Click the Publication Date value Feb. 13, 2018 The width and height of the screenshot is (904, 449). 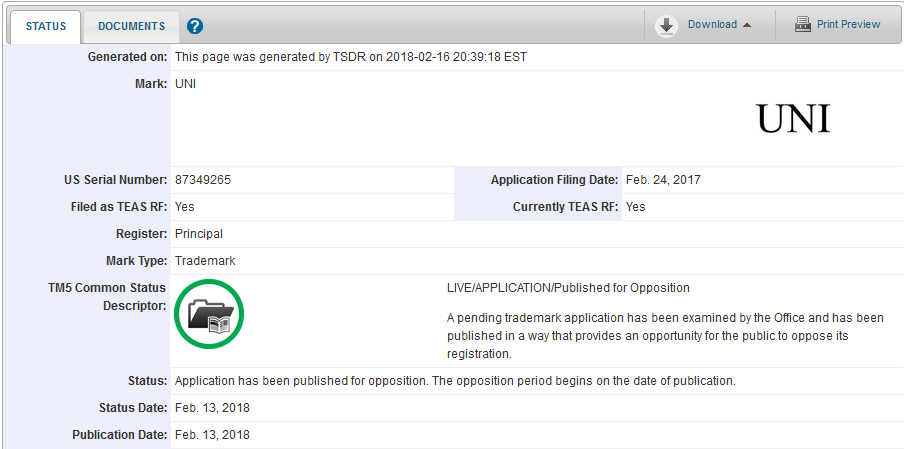(x=212, y=435)
